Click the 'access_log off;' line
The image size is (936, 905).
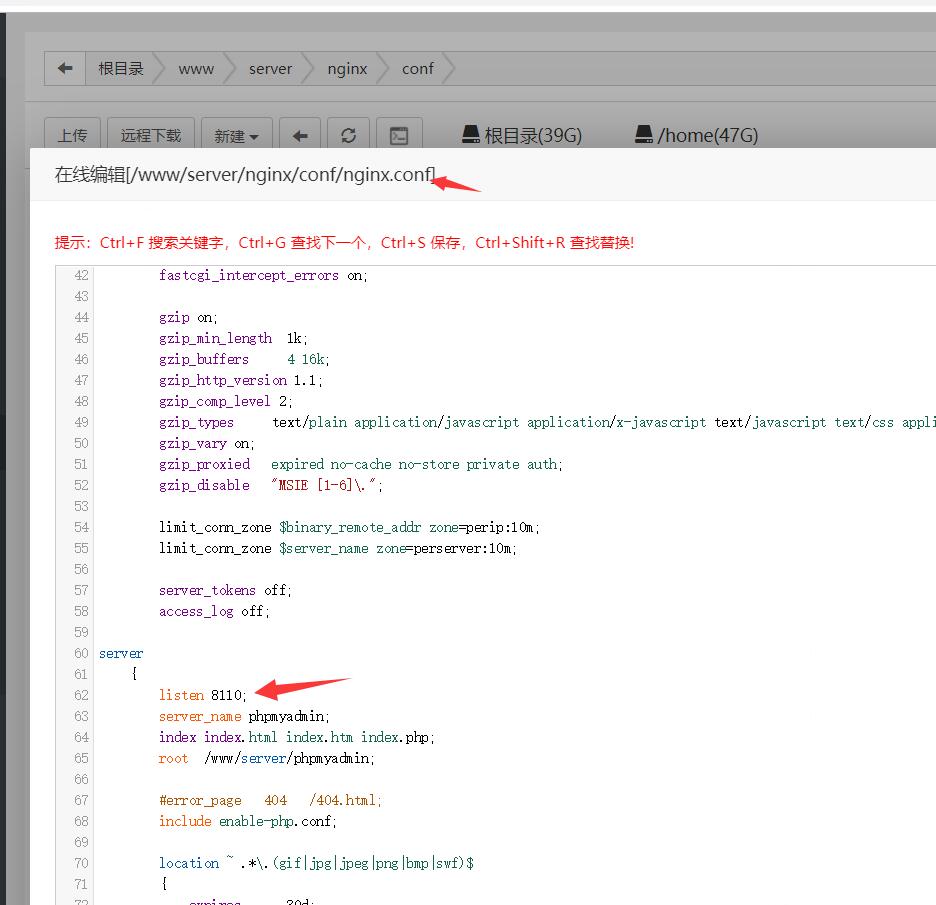(x=214, y=611)
